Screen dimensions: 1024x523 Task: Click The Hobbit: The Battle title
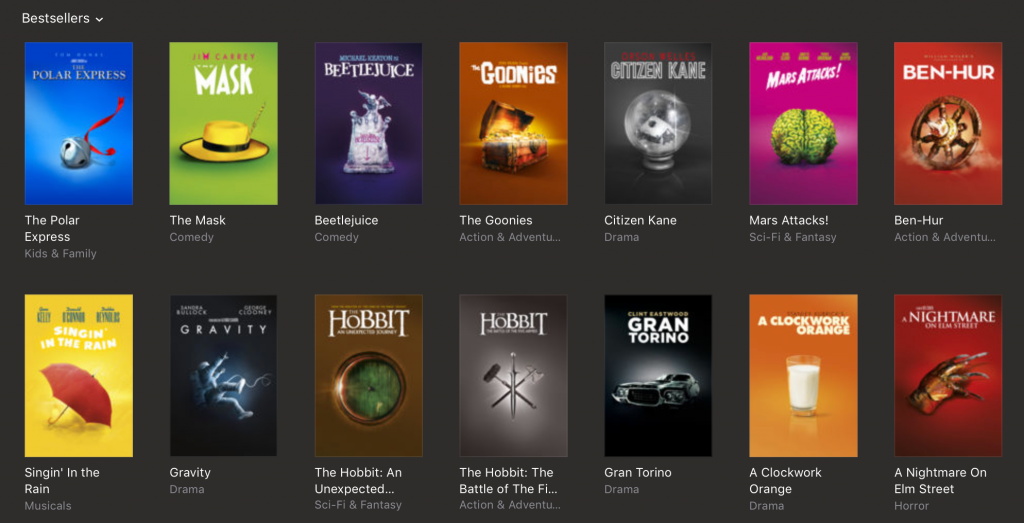(509, 481)
